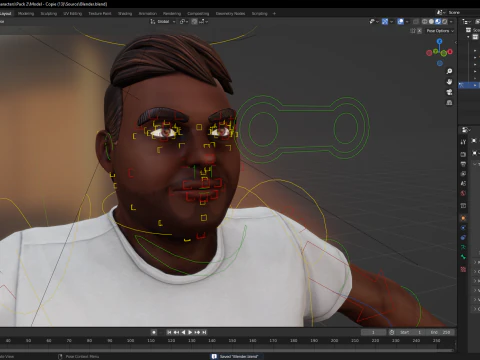This screenshot has width=480, height=360.
Task: Open the Bone properties tab
Action: 463,257
